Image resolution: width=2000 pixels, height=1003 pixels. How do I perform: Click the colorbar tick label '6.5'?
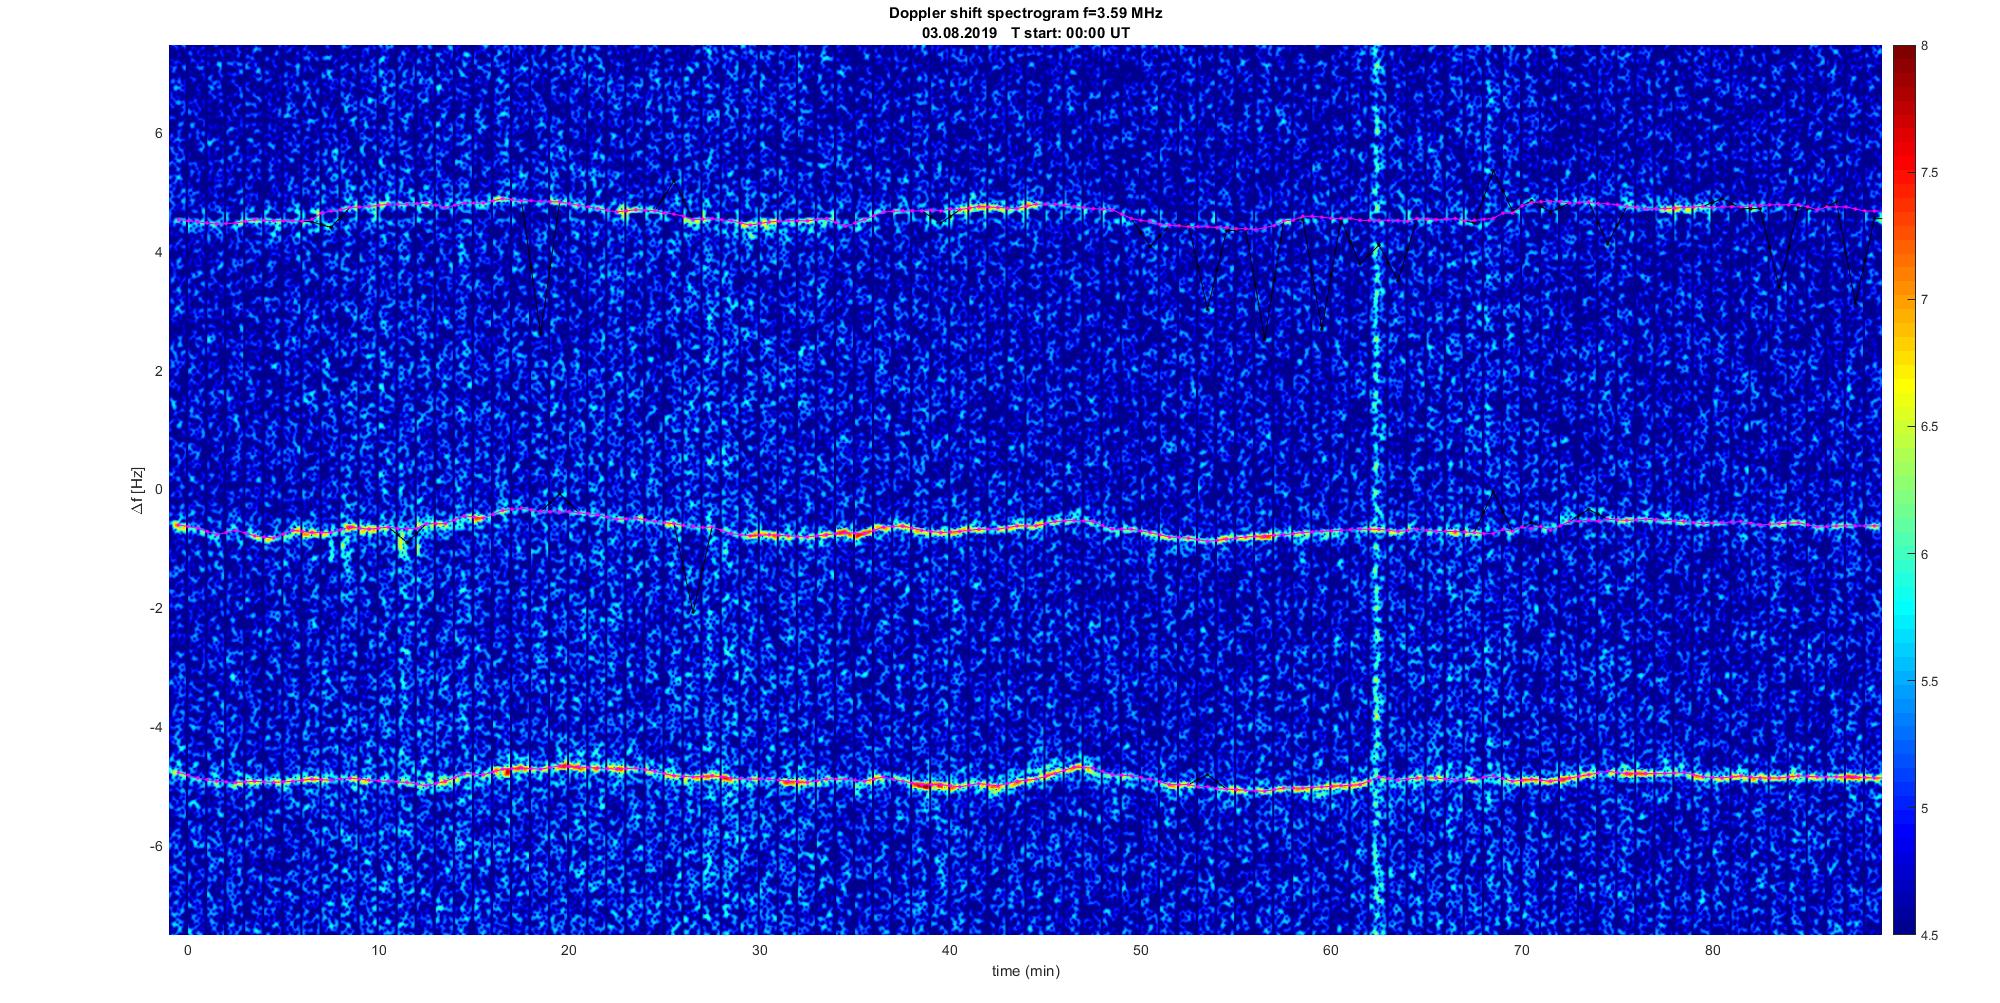pos(1930,427)
